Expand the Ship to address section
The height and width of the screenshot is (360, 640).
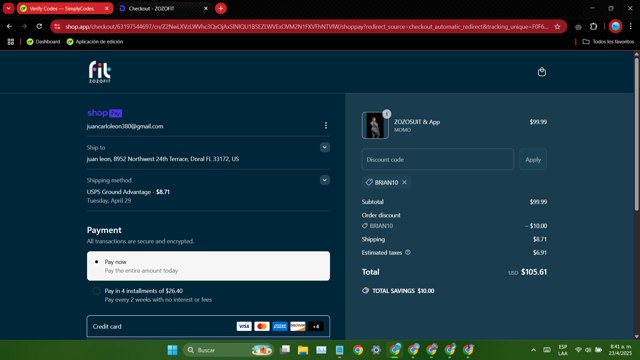pos(324,147)
